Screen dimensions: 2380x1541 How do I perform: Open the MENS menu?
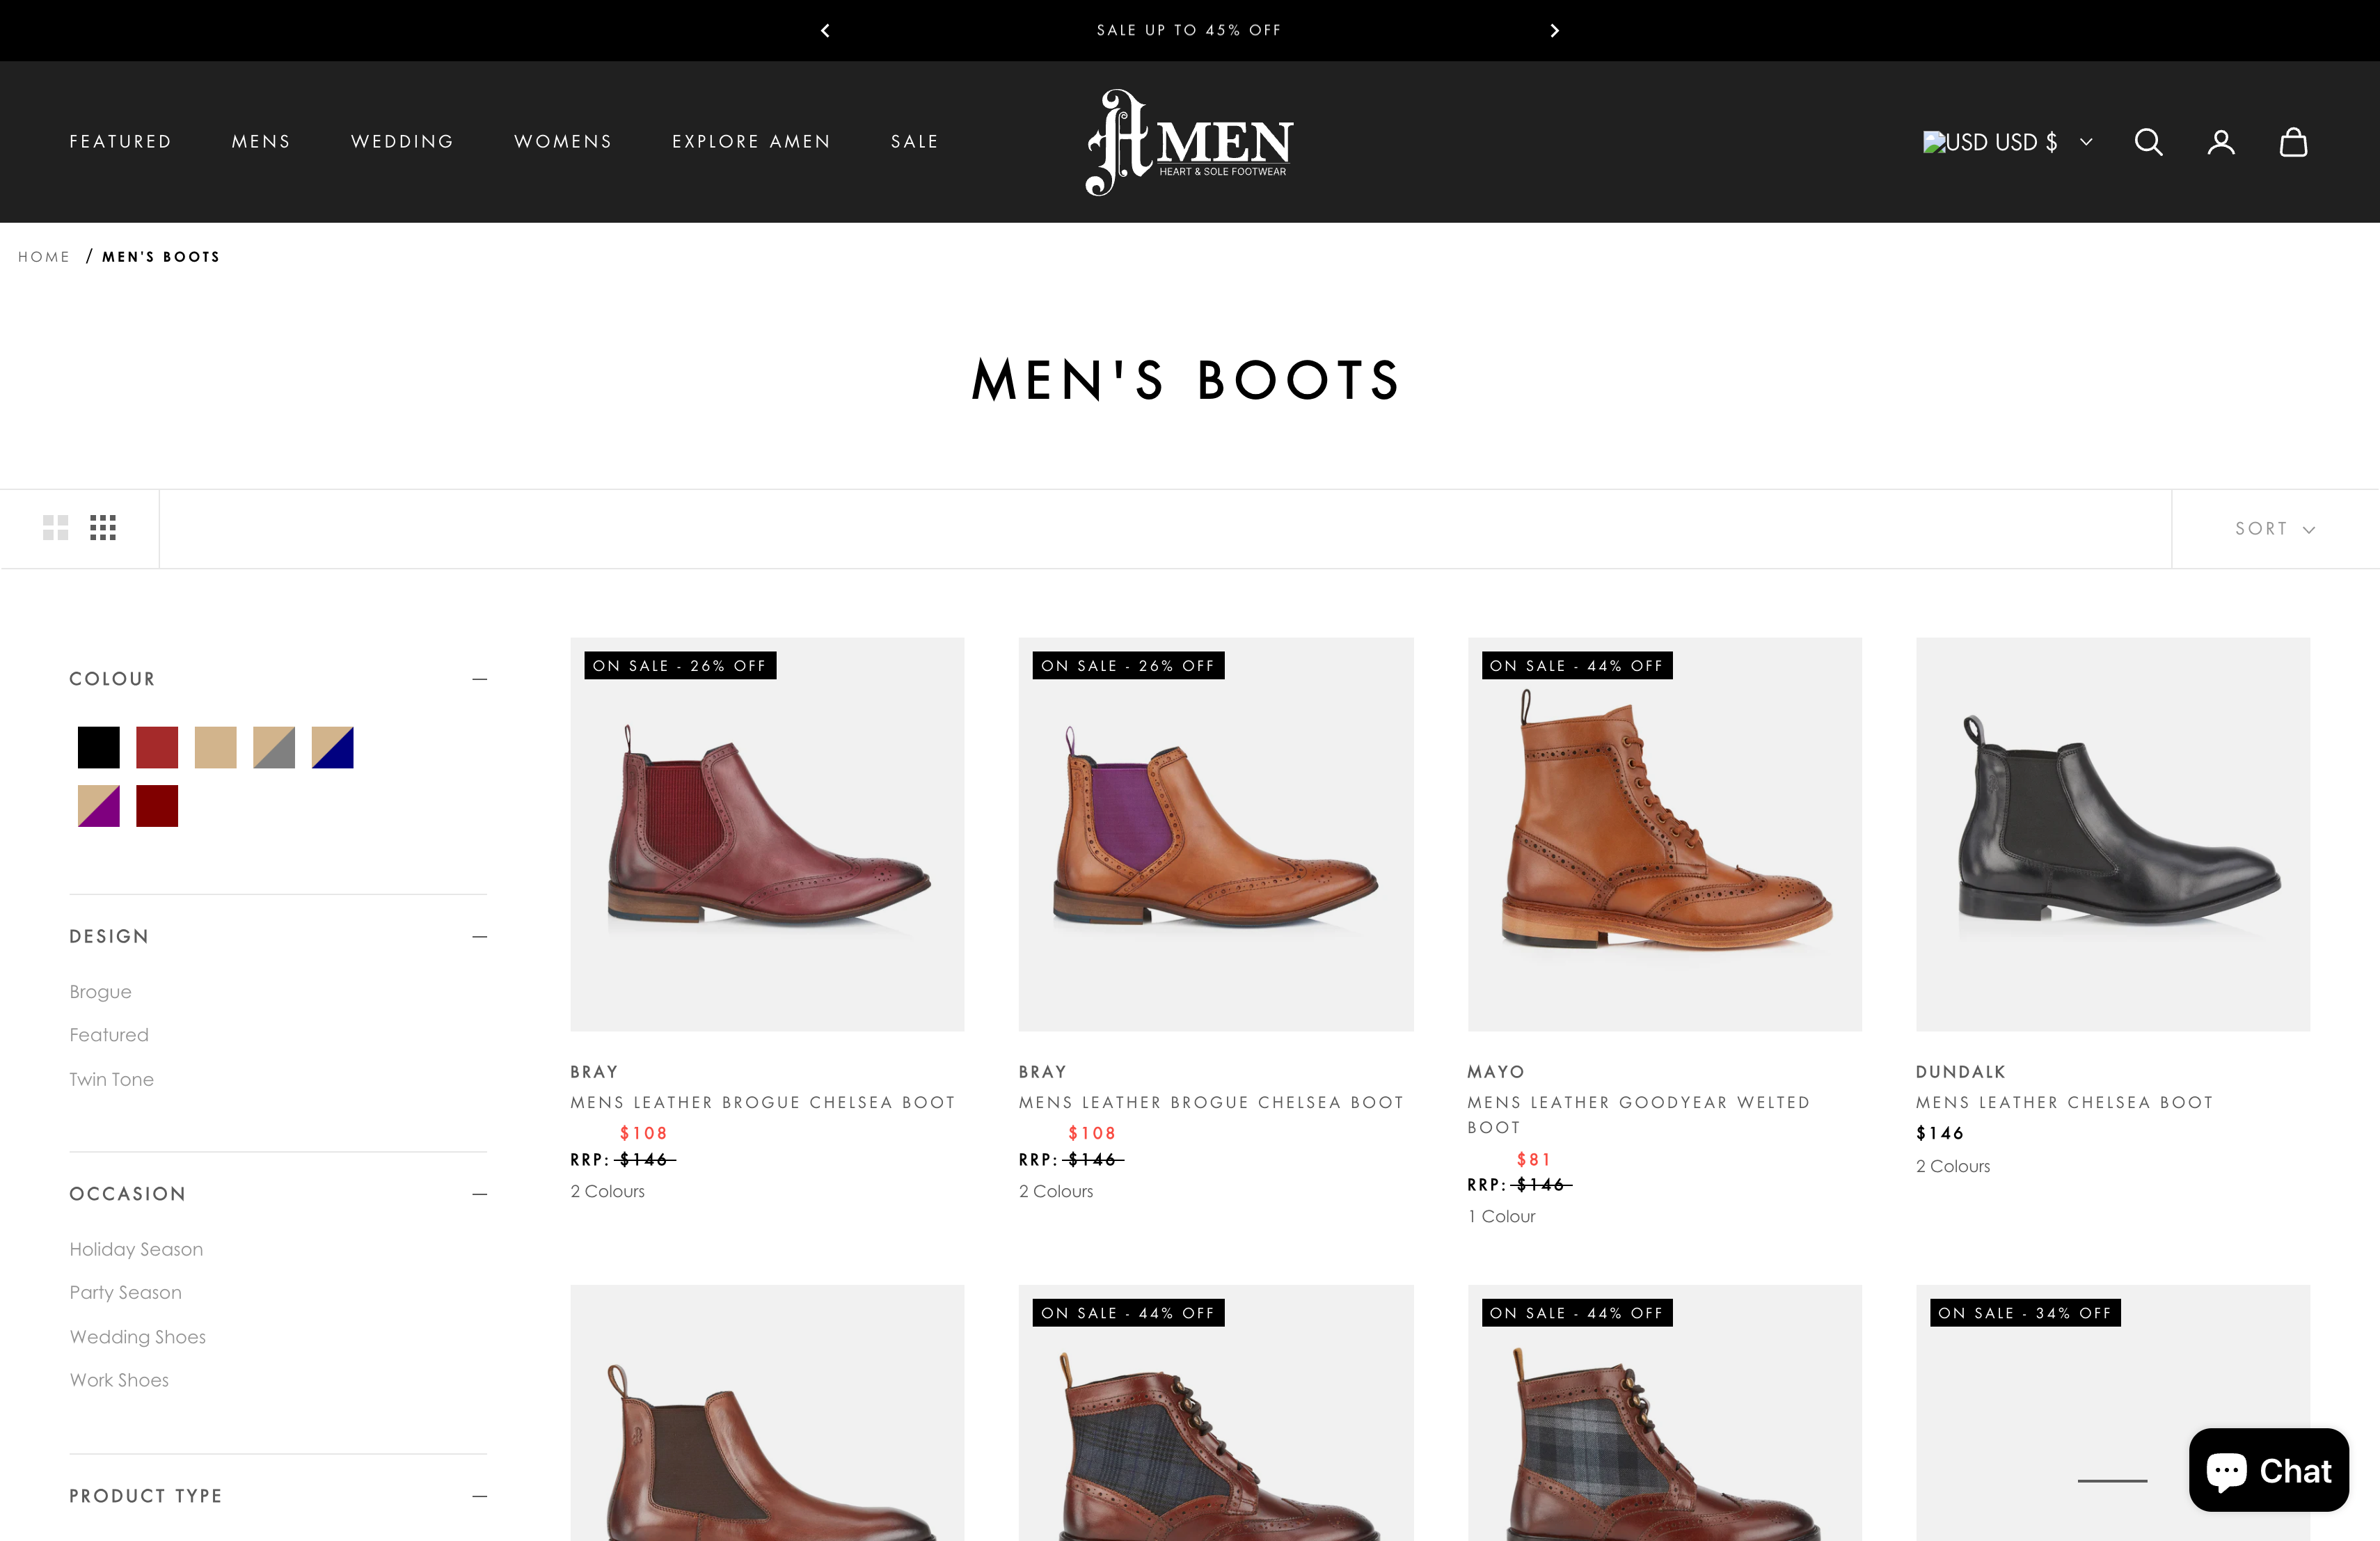261,141
